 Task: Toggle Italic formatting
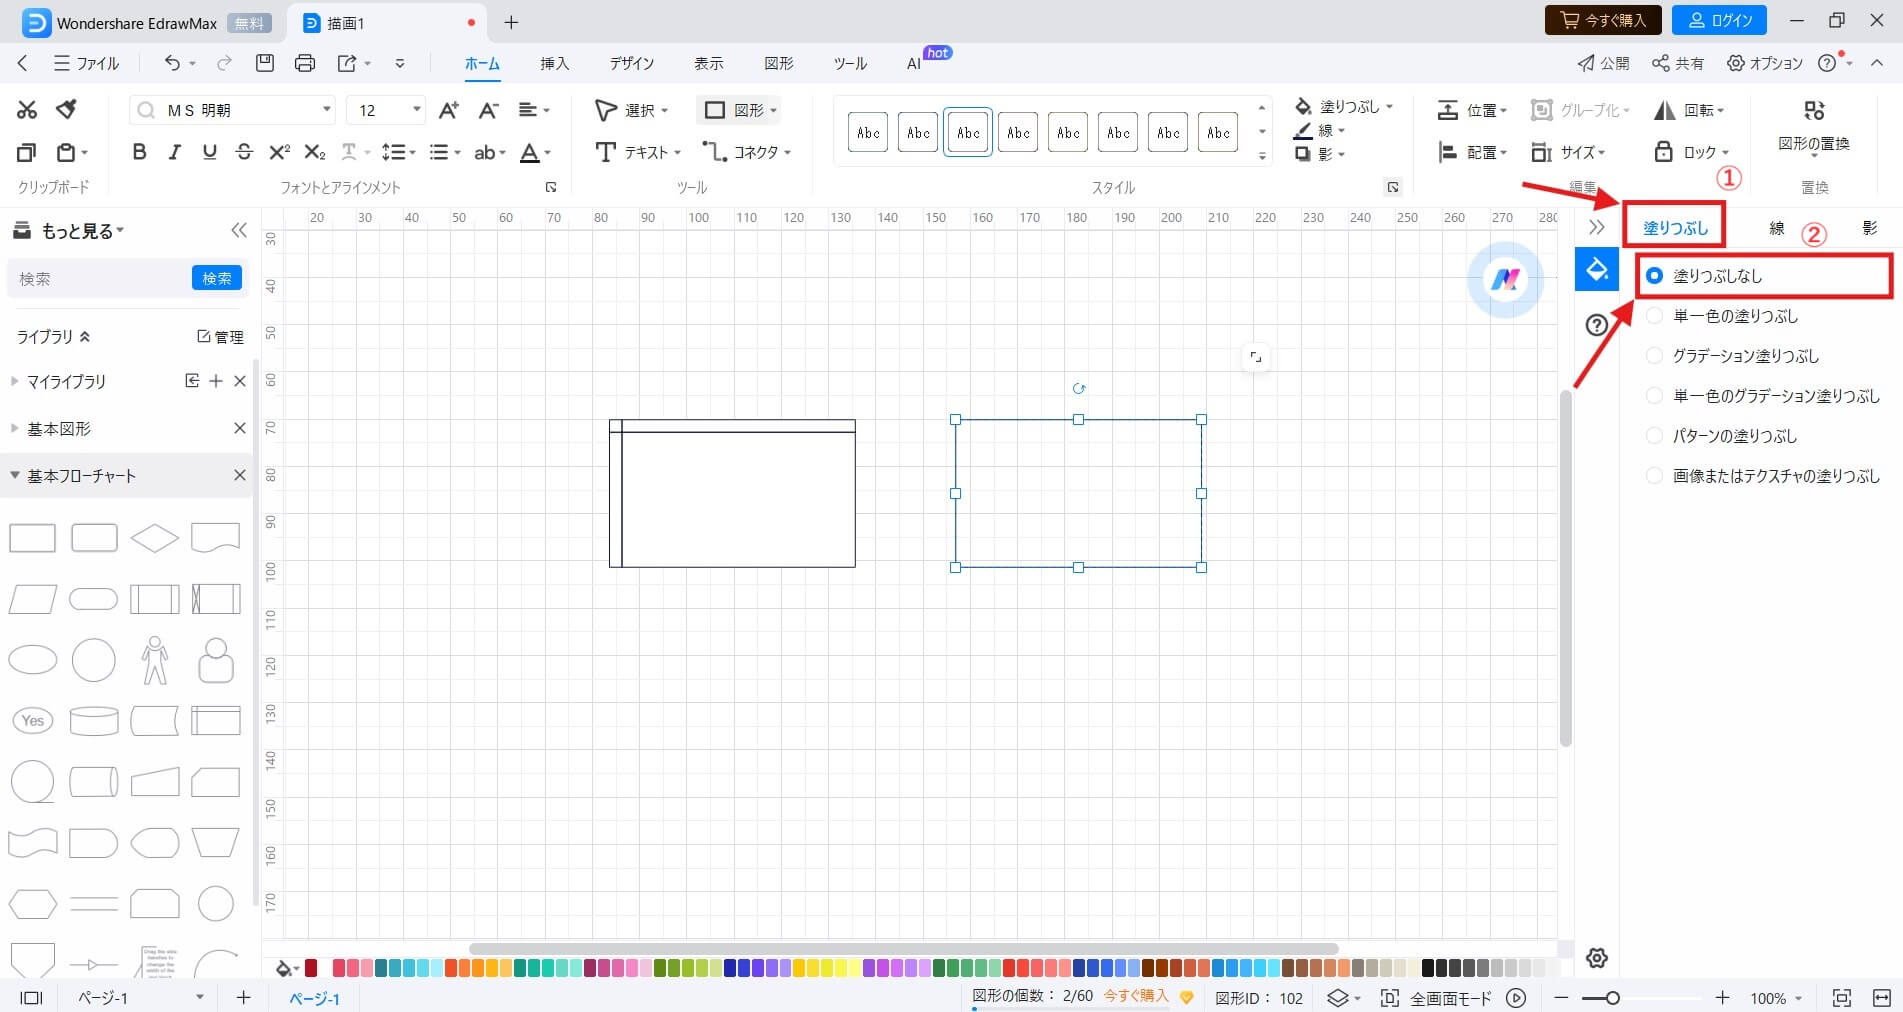pyautogui.click(x=174, y=152)
